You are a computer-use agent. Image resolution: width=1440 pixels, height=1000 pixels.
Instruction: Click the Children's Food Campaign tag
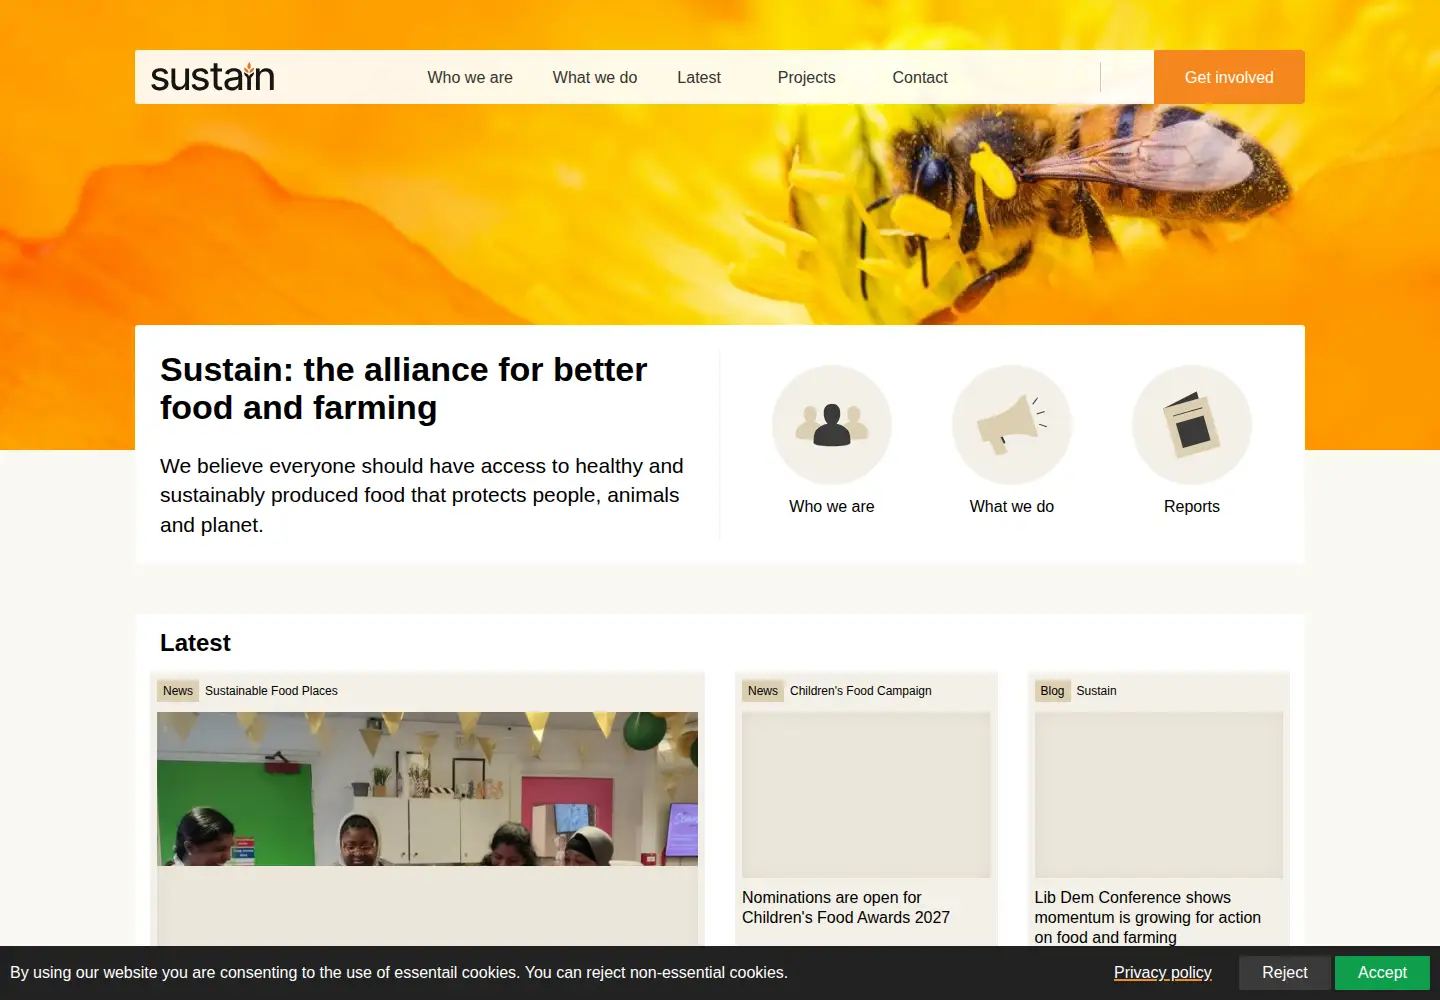(x=861, y=691)
